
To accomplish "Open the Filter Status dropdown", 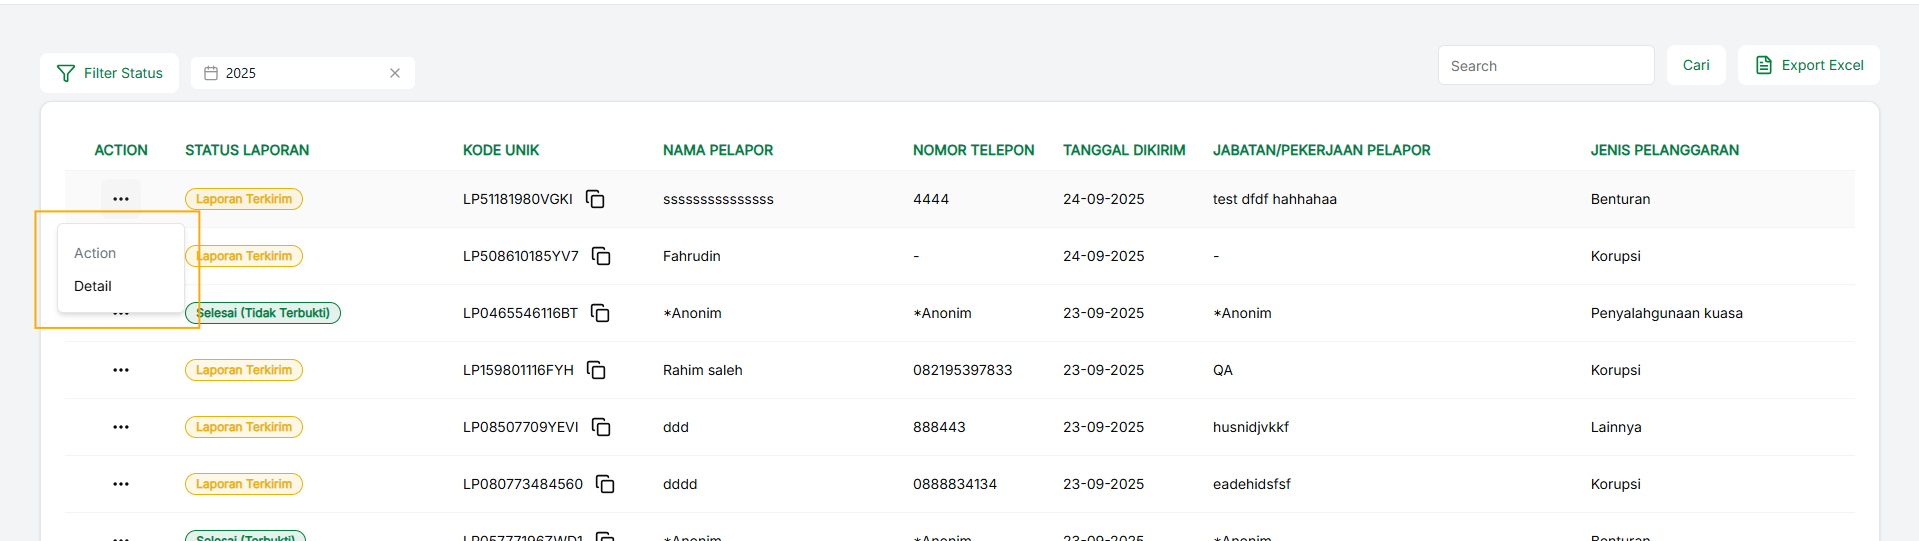I will tap(110, 73).
